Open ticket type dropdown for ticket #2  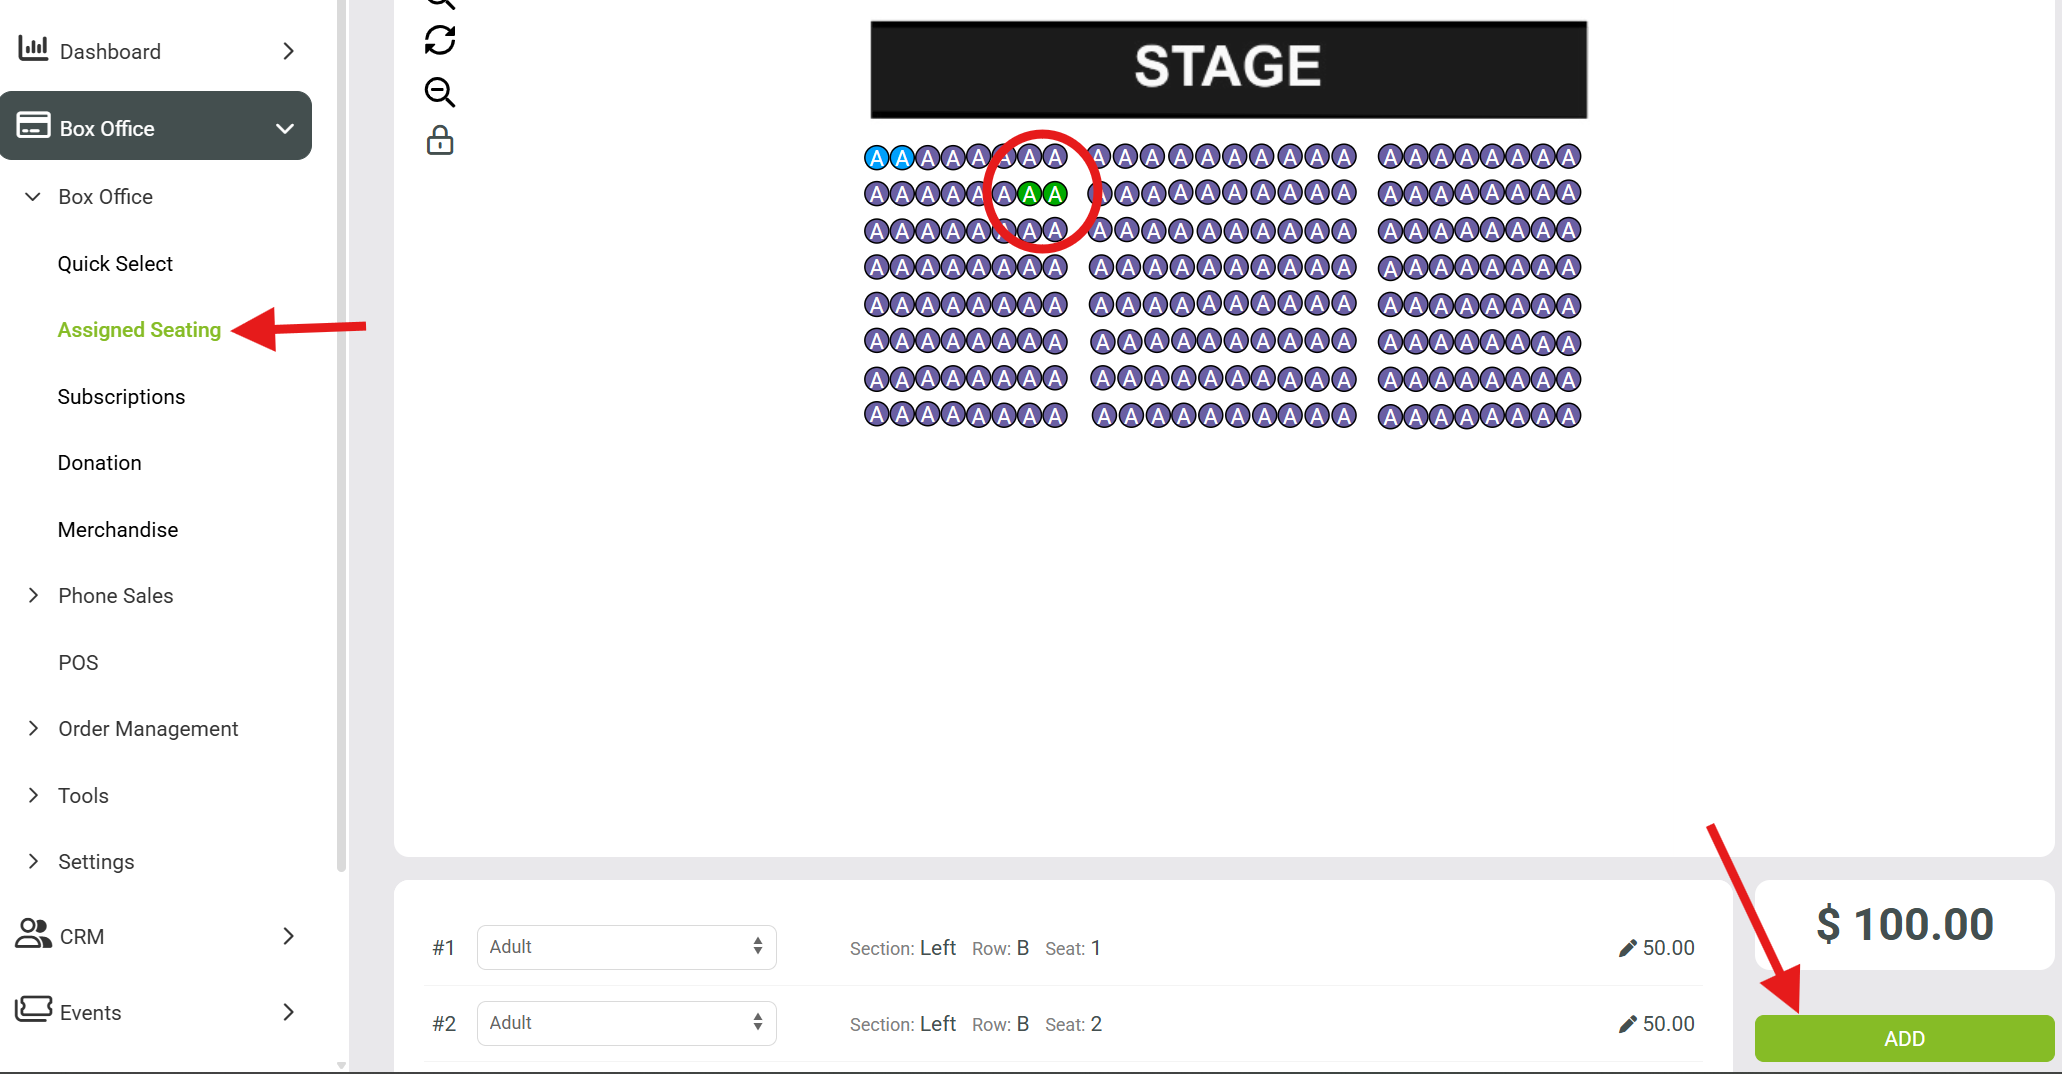(627, 1023)
